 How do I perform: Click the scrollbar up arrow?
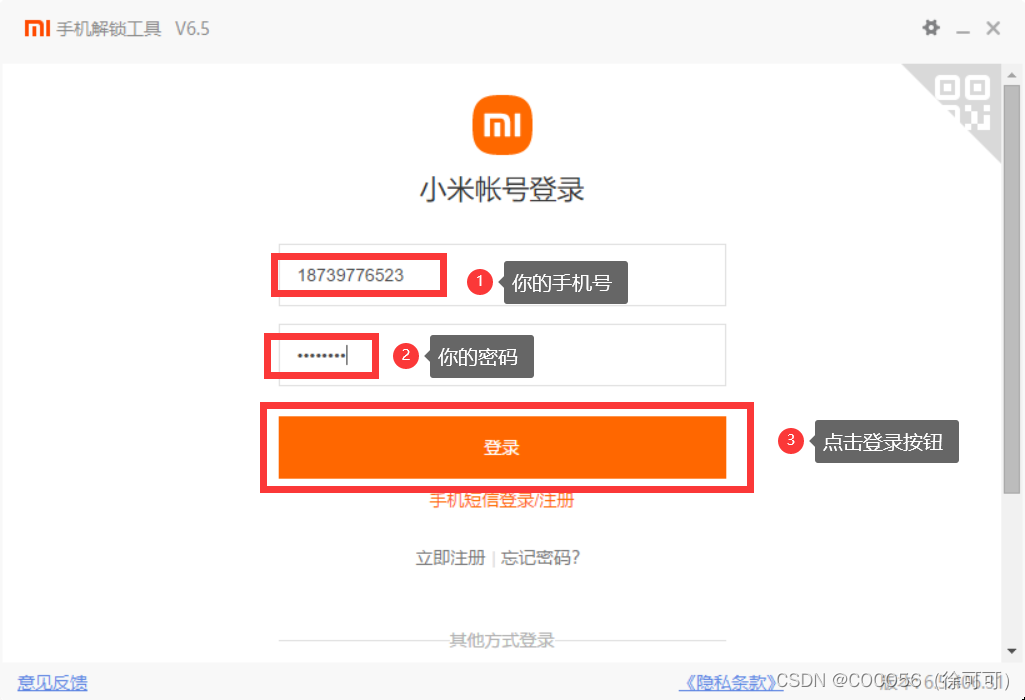click(1011, 75)
